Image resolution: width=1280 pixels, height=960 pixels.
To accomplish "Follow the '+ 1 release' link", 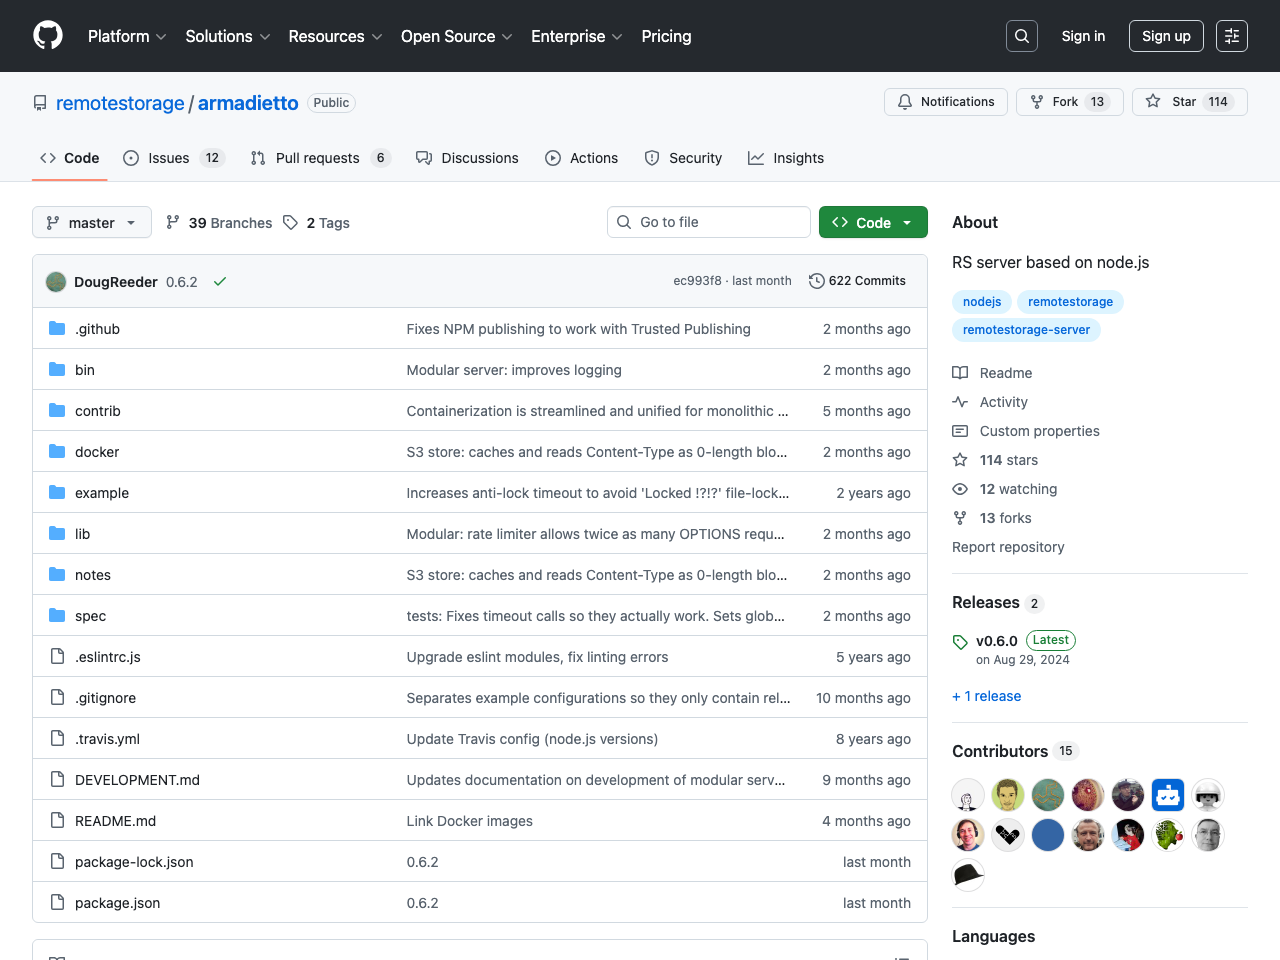I will click(x=986, y=696).
